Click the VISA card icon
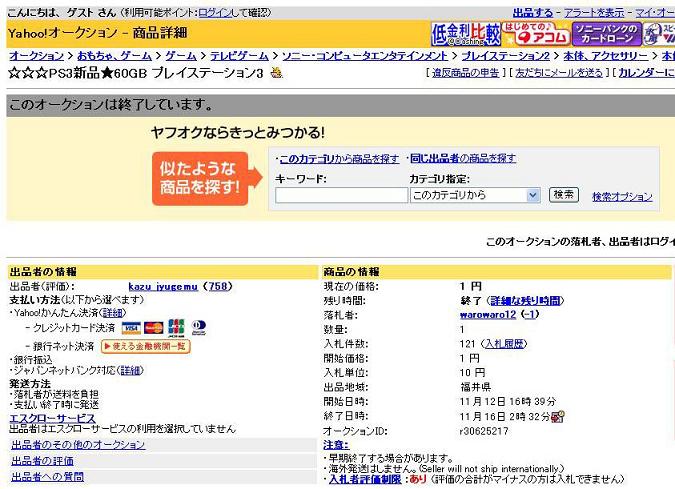This screenshot has width=675, height=489. coord(131,327)
